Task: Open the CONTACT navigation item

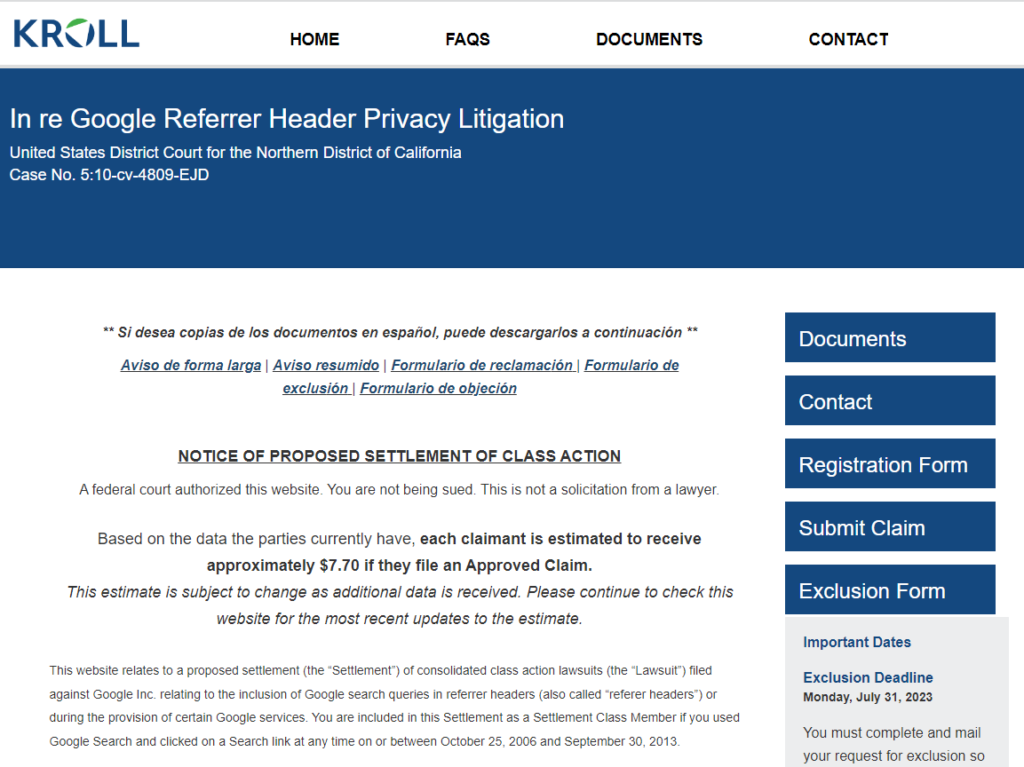Action: (x=848, y=39)
